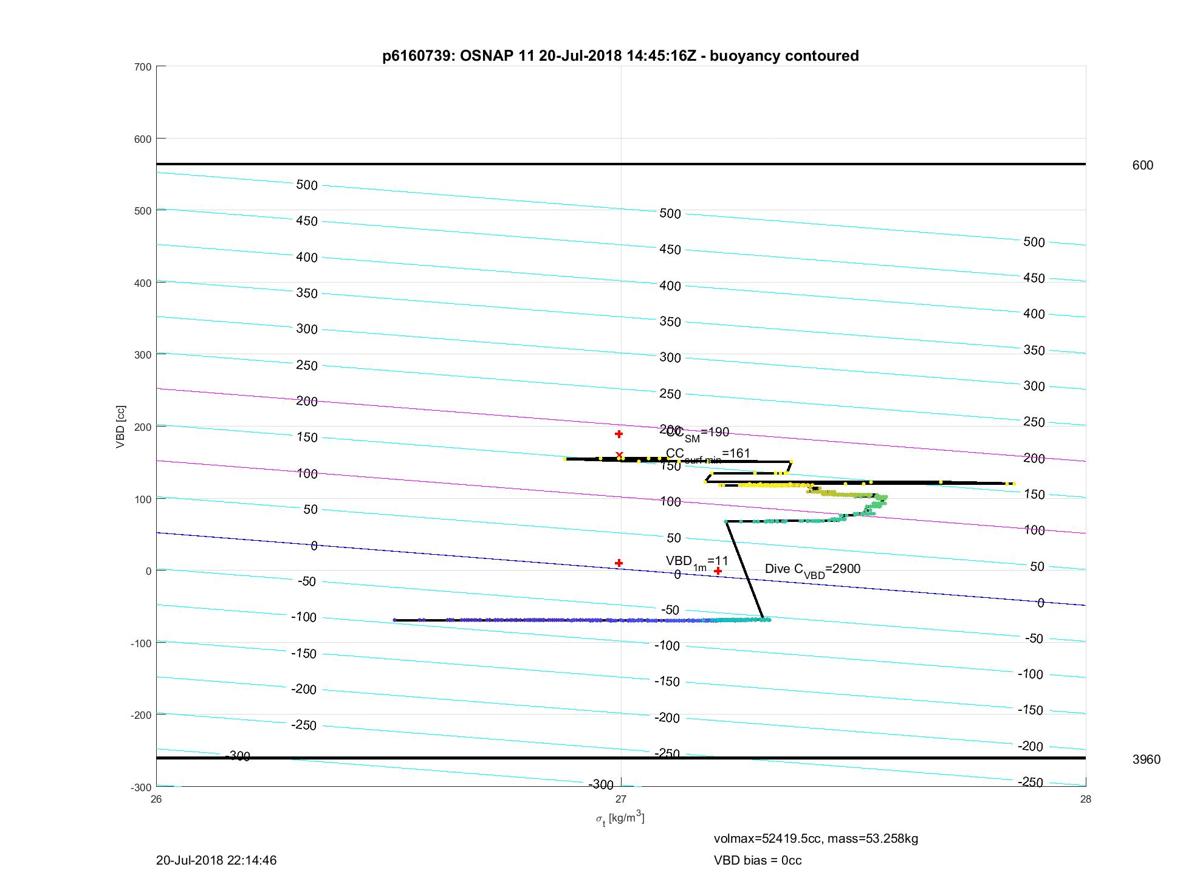Click the '600' label outside the right plot edge
The image size is (1200, 885).
pyautogui.click(x=1142, y=165)
